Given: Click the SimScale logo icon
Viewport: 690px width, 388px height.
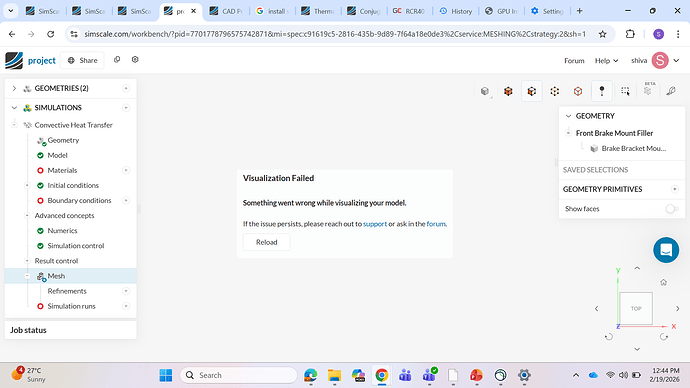Looking at the screenshot, I should pos(14,60).
